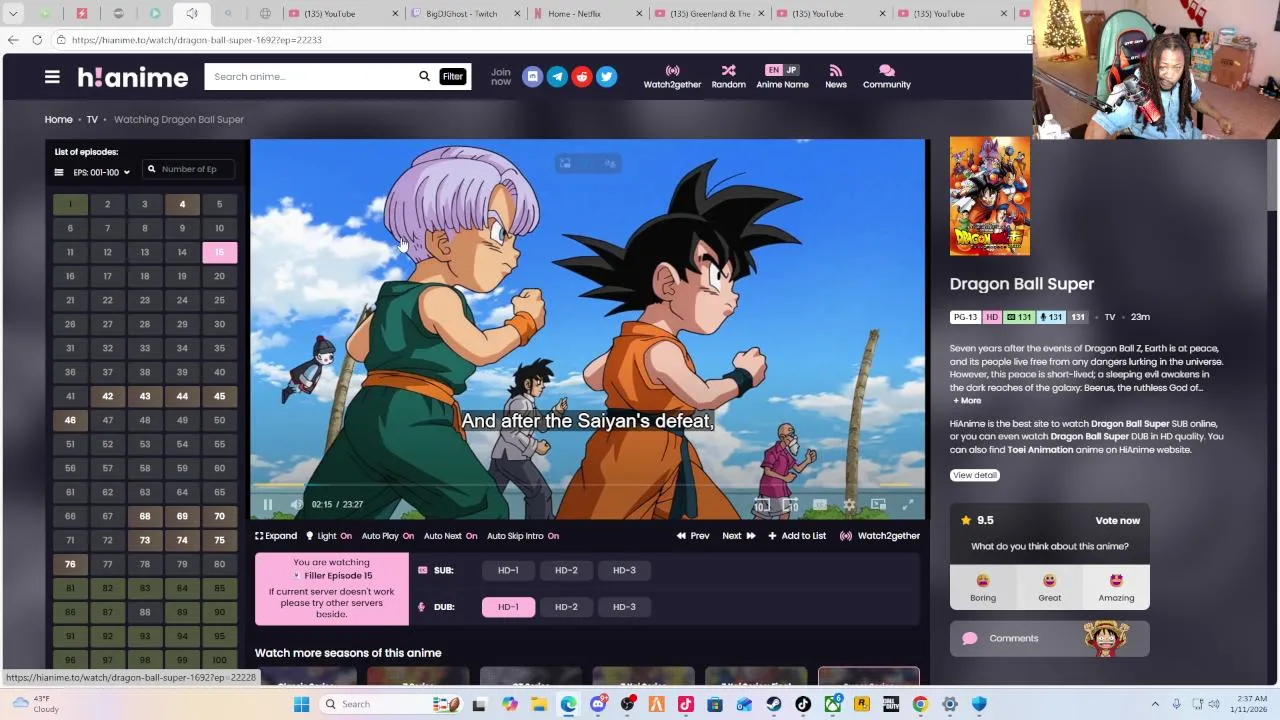The height and width of the screenshot is (720, 1280).
Task: Open TikTok from the taskbar
Action: click(803, 704)
